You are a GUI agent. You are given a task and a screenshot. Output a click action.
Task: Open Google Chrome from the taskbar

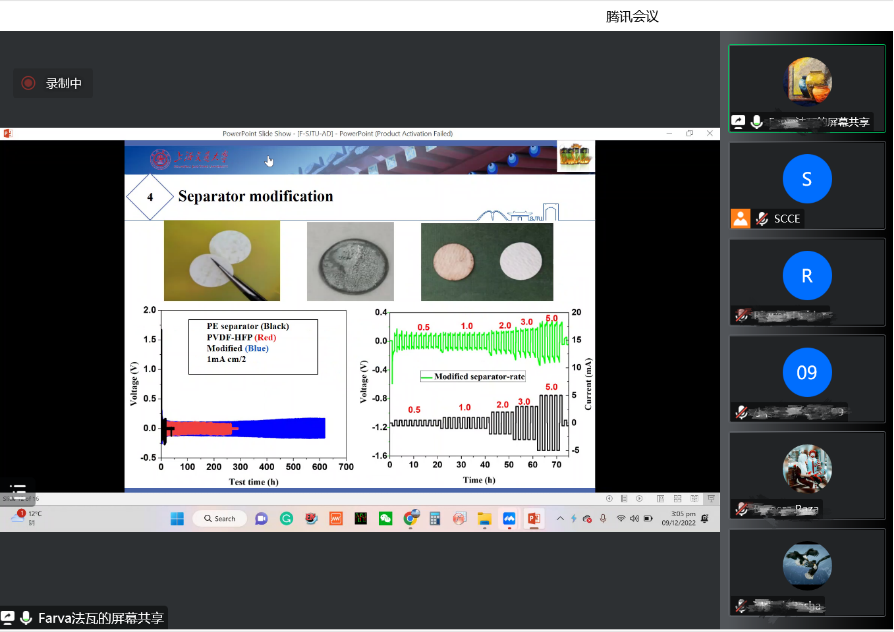pyautogui.click(x=410, y=518)
